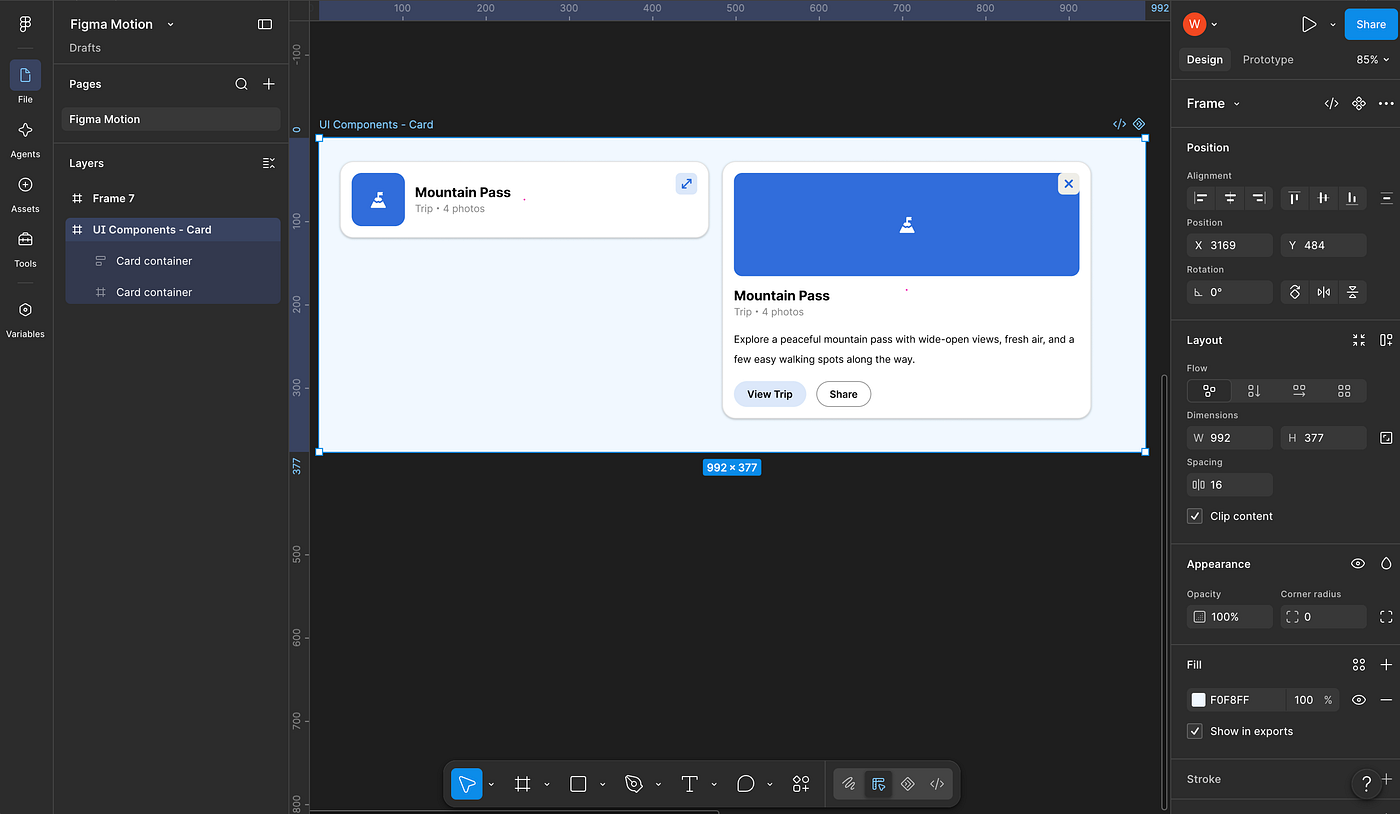Align horizontal centers icon
Screen dimensions: 1400x814
1230,198
